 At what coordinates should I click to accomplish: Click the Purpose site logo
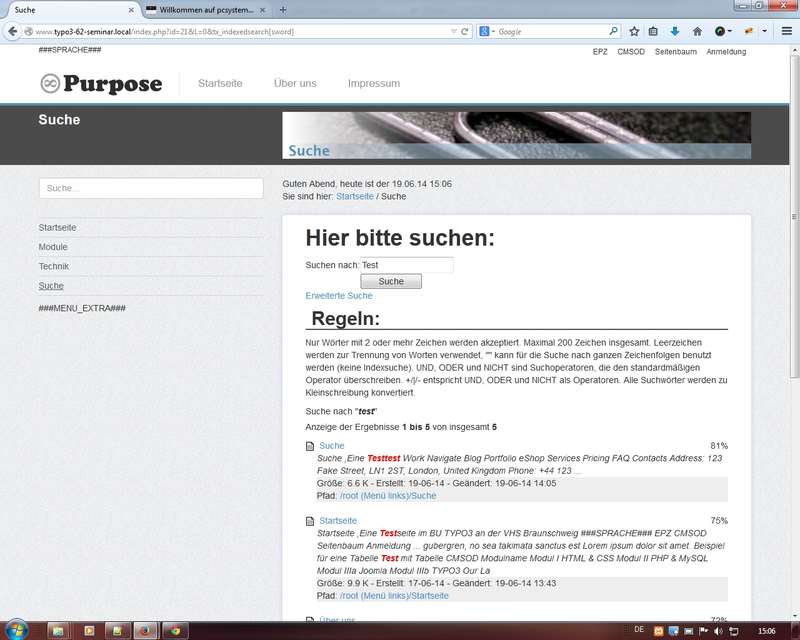click(101, 84)
